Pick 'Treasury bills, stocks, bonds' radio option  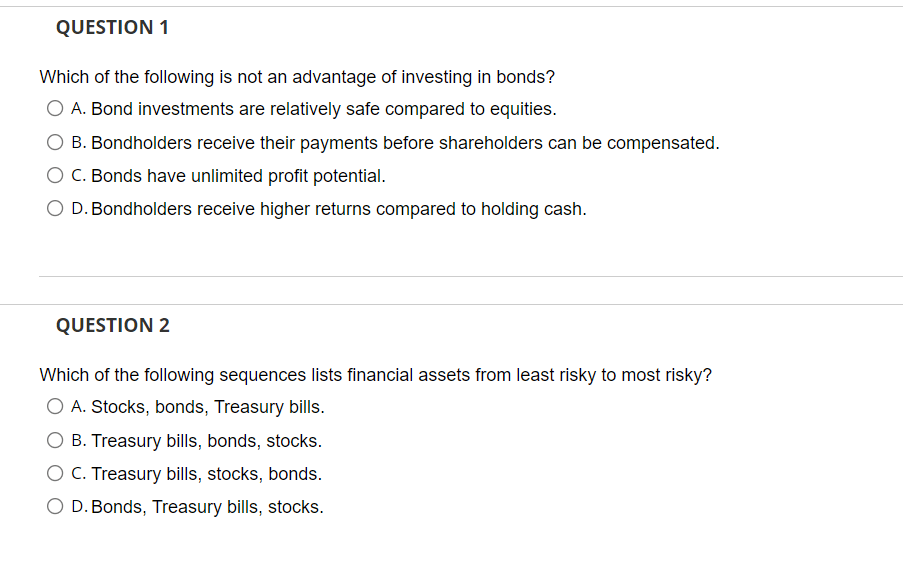click(x=55, y=474)
